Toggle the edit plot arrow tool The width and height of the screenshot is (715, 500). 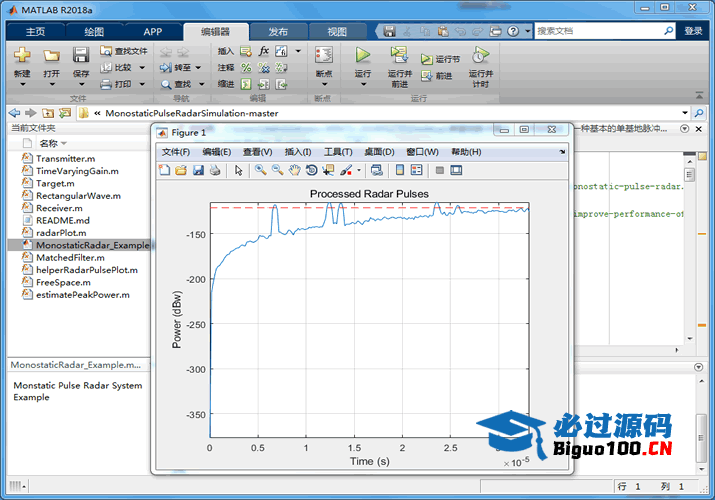click(238, 170)
